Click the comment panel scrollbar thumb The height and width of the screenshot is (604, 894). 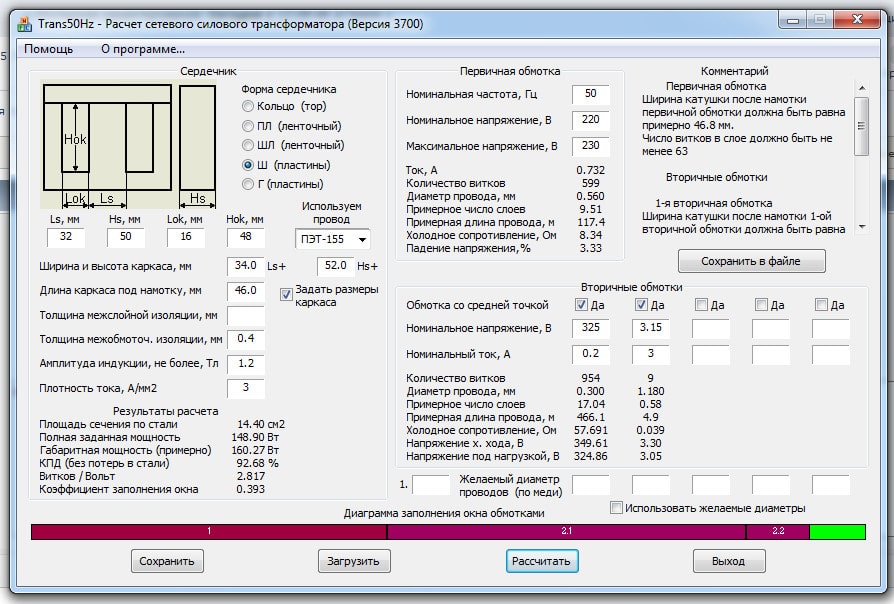862,125
